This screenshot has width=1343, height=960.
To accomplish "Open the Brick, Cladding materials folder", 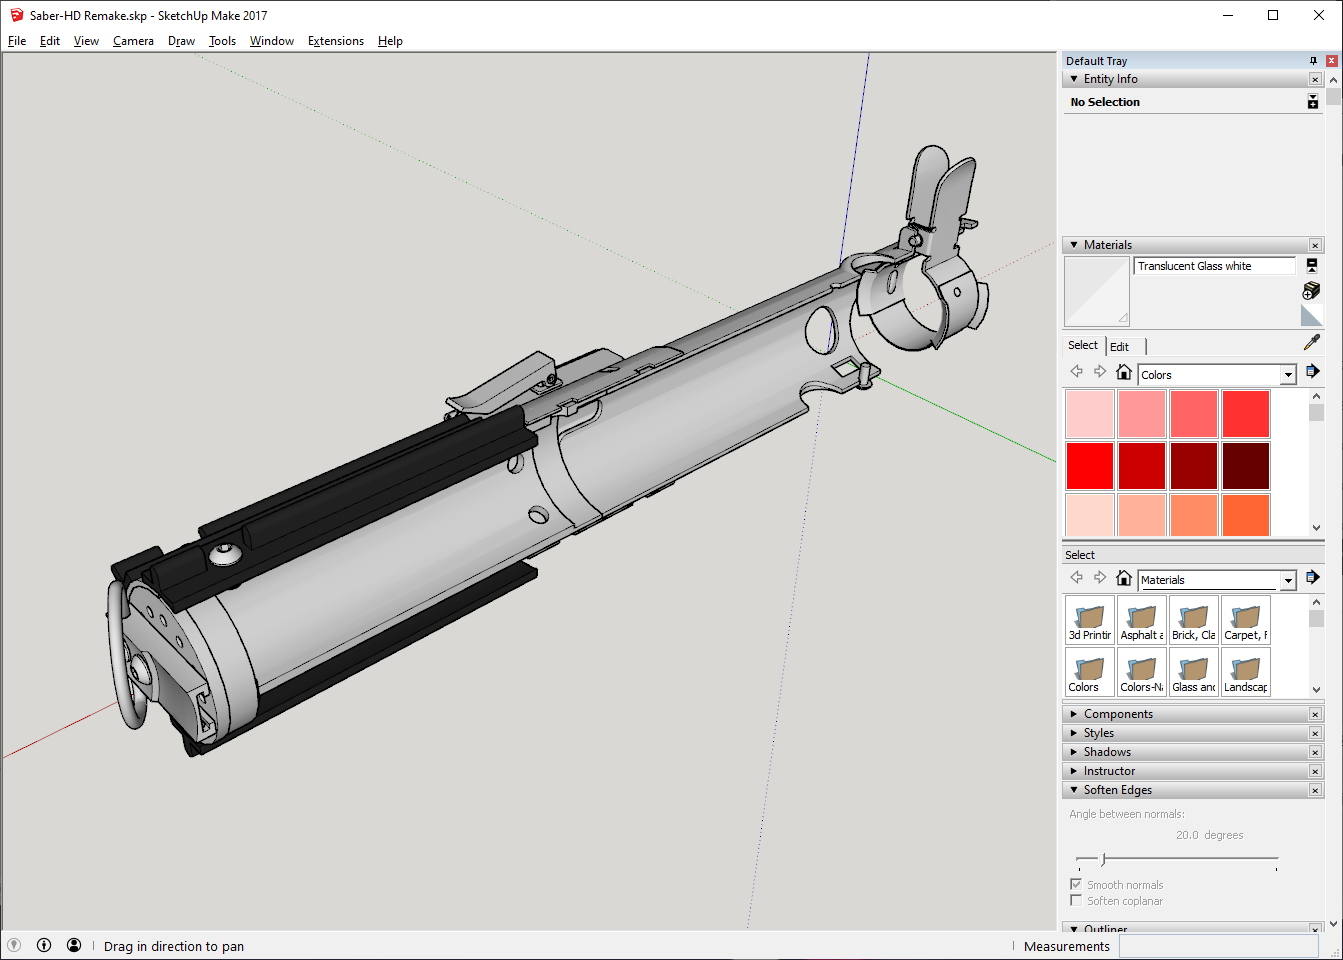I will click(x=1194, y=620).
